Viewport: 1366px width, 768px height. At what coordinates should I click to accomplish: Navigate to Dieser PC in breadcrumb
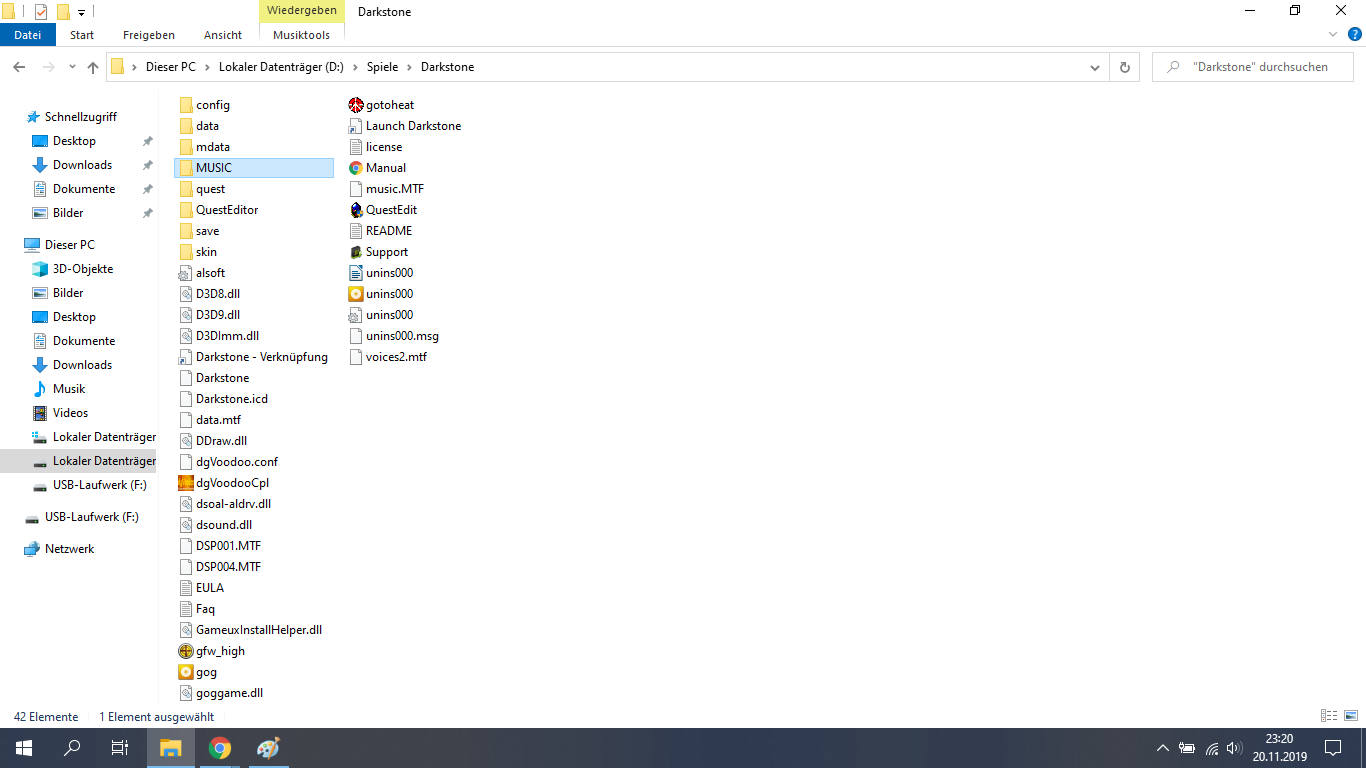tap(170, 67)
